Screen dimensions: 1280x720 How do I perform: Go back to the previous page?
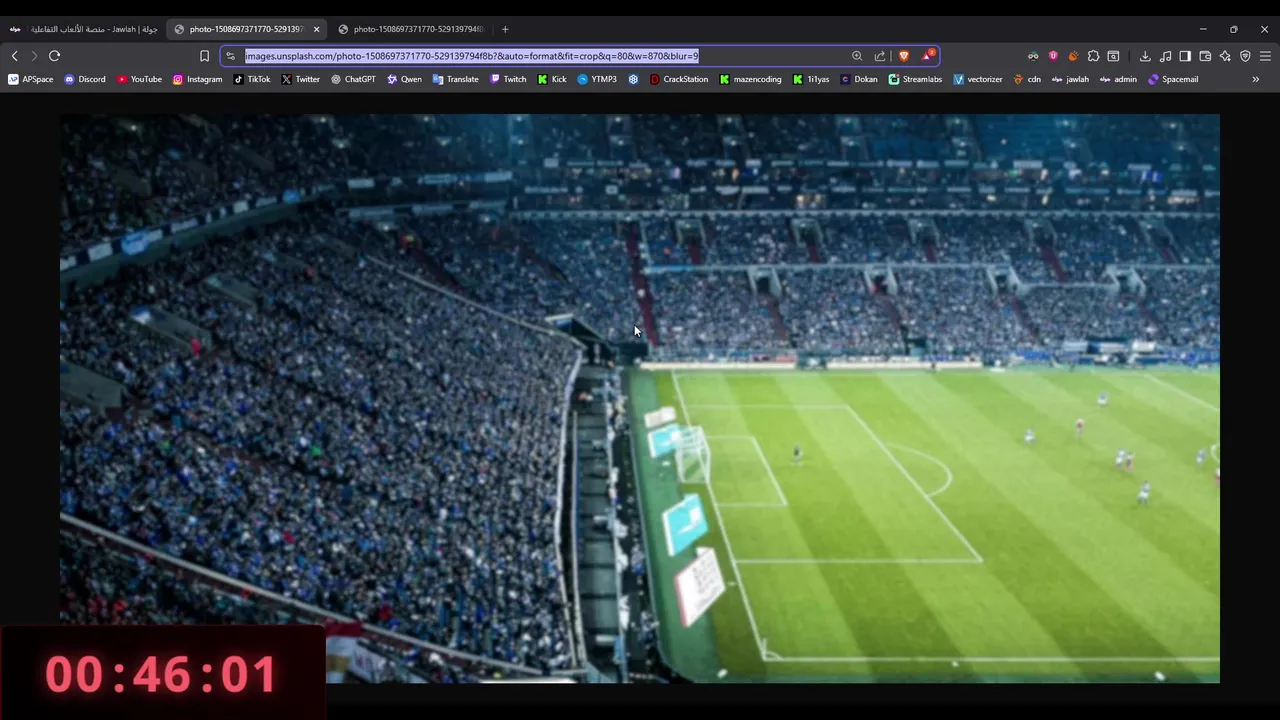14,56
